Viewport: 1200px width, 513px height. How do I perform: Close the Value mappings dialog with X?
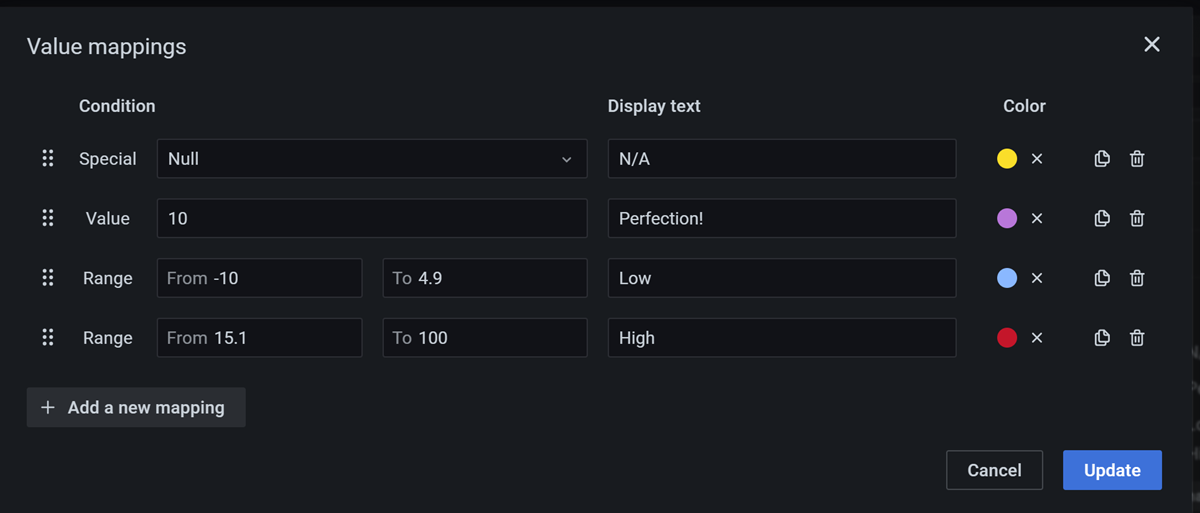tap(1152, 44)
